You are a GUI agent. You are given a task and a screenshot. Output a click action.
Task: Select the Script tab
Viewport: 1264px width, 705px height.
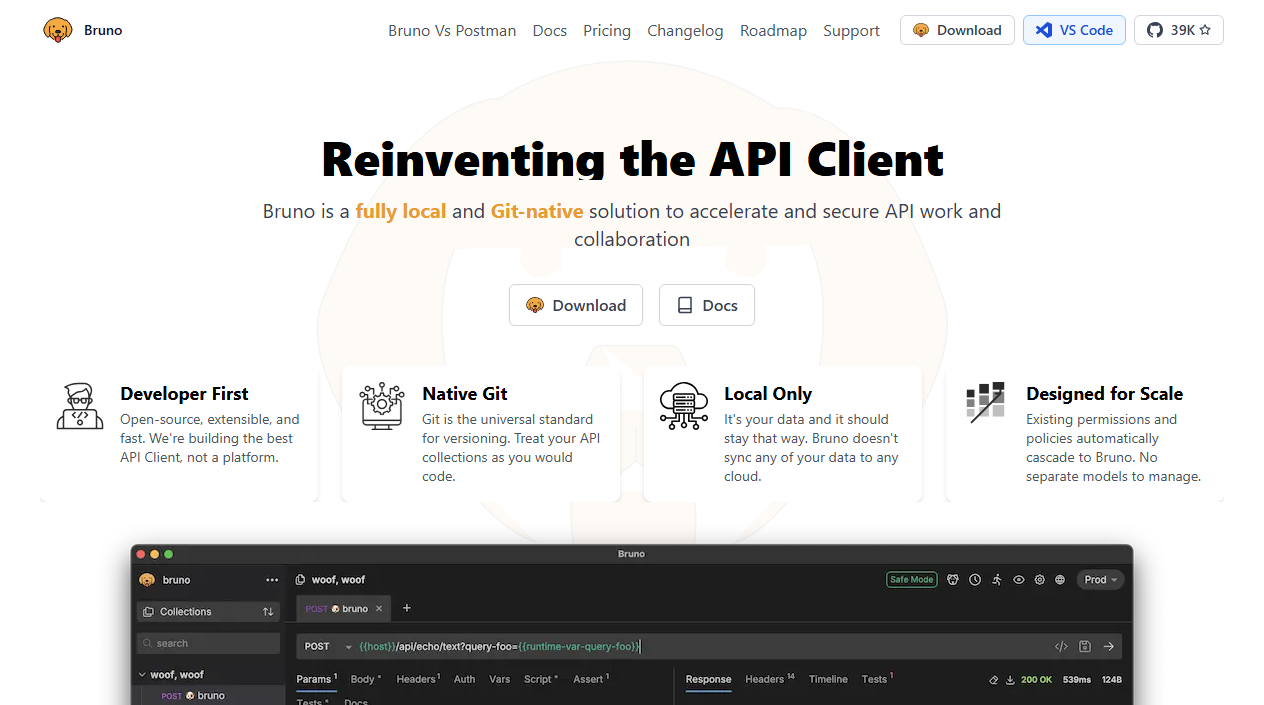[540, 680]
